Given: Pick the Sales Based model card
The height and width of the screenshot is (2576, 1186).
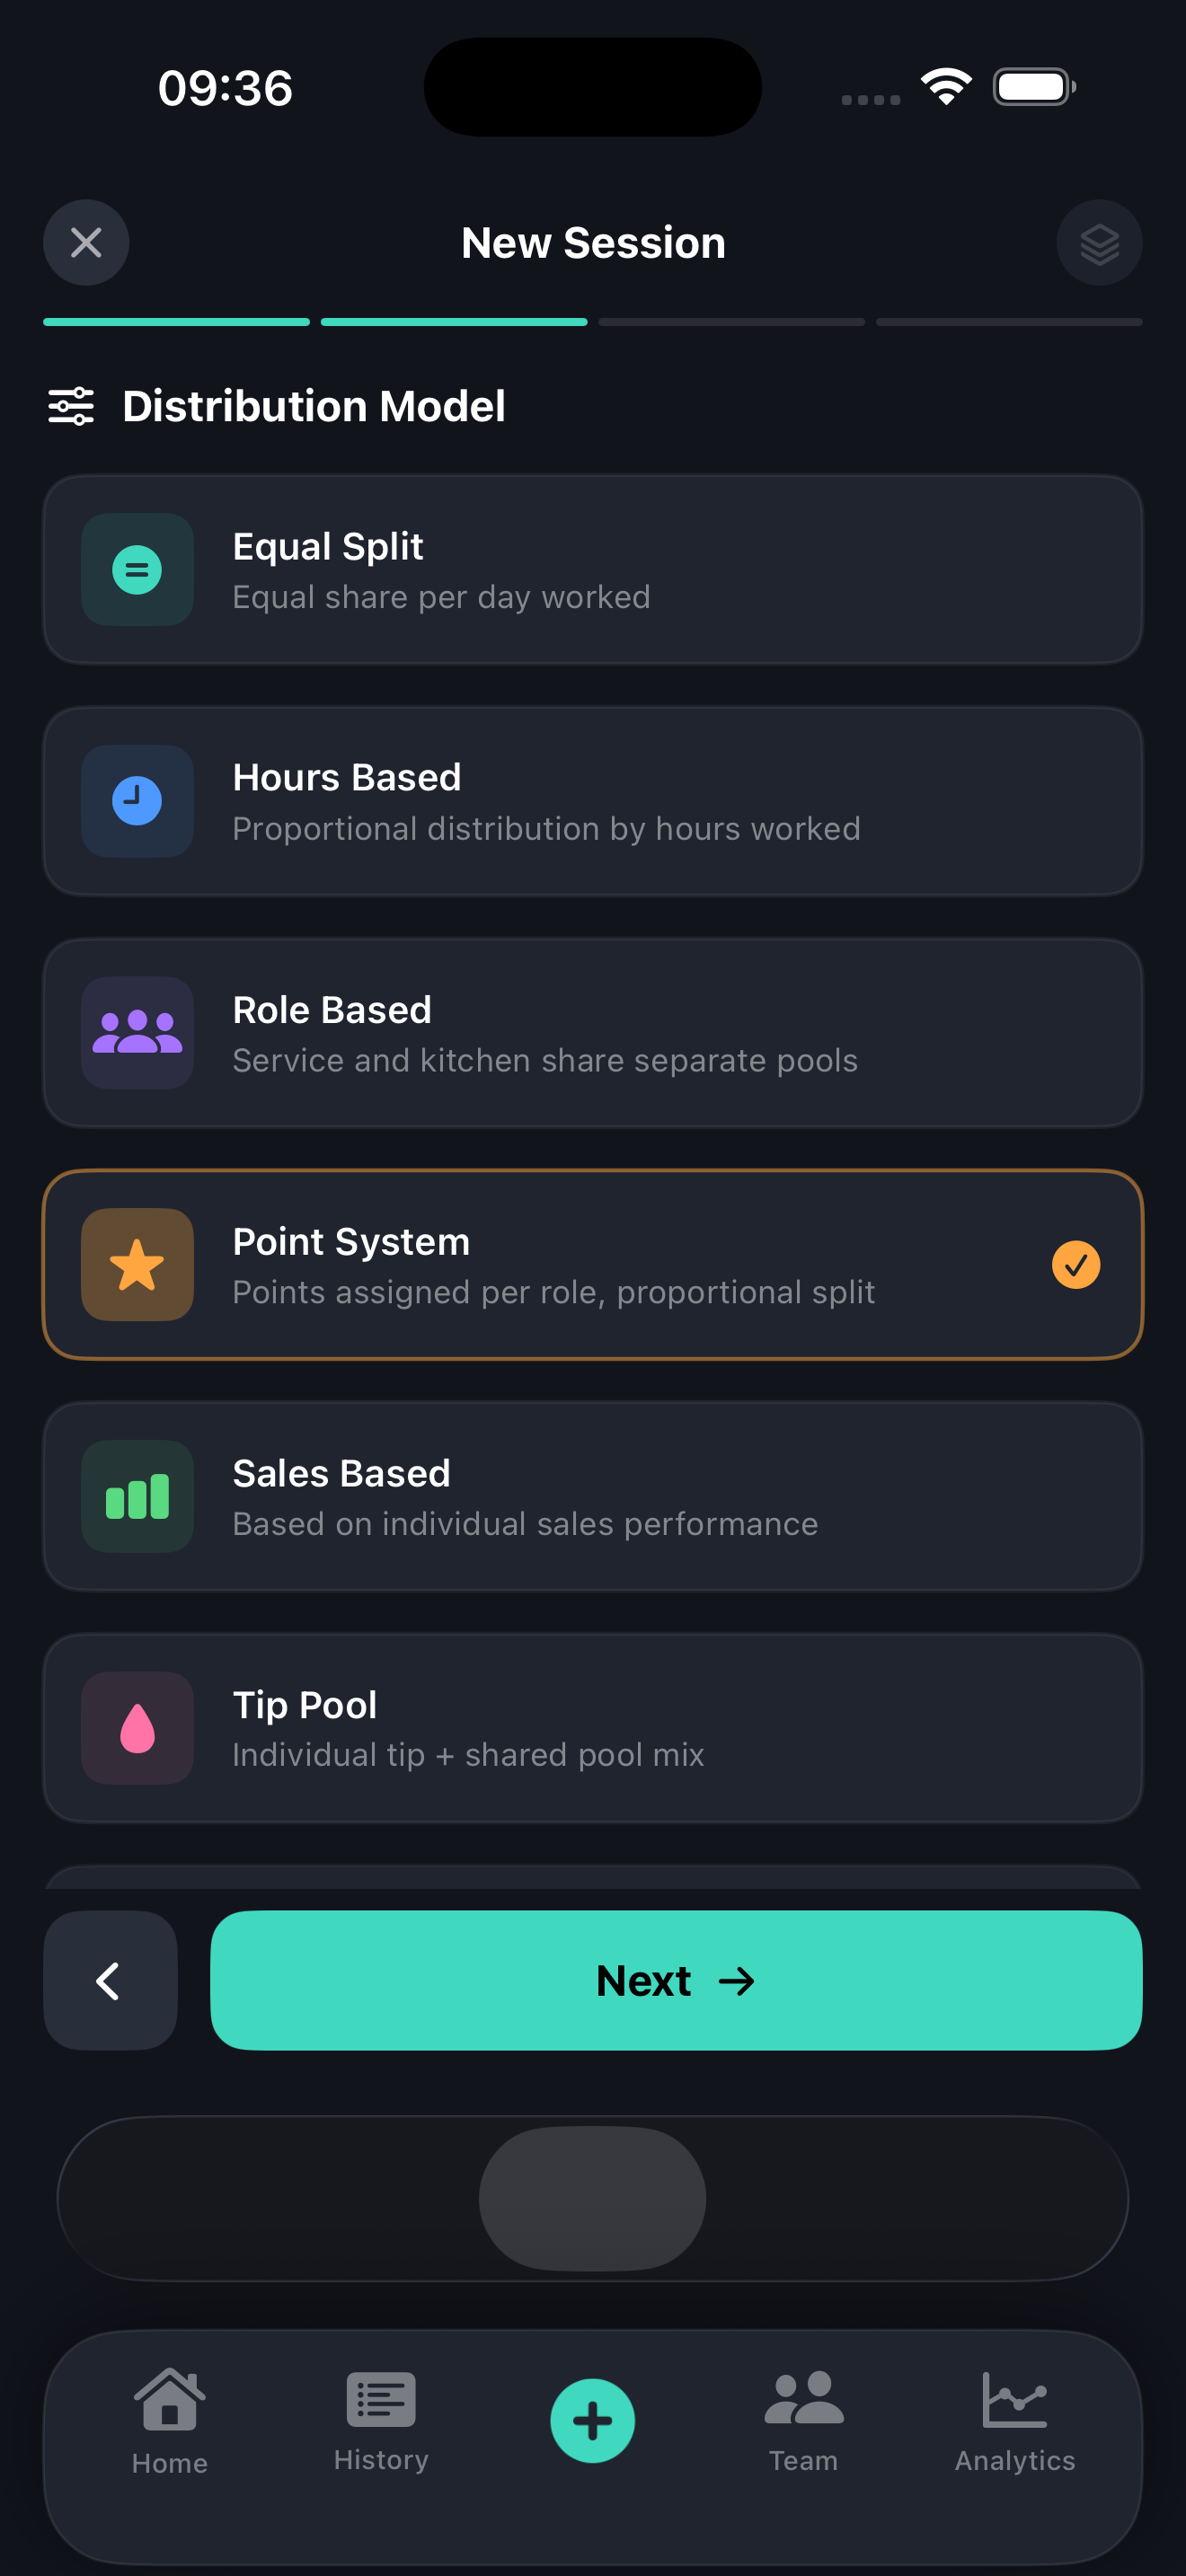Looking at the screenshot, I should pyautogui.click(x=593, y=1497).
